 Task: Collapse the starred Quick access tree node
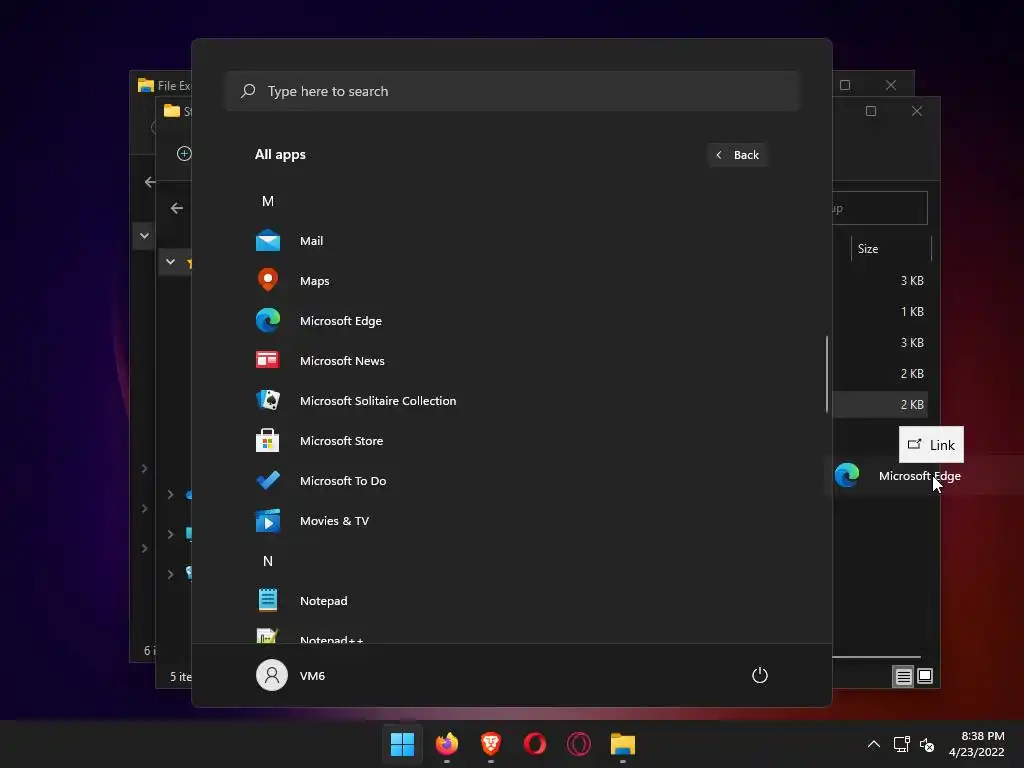tap(170, 262)
